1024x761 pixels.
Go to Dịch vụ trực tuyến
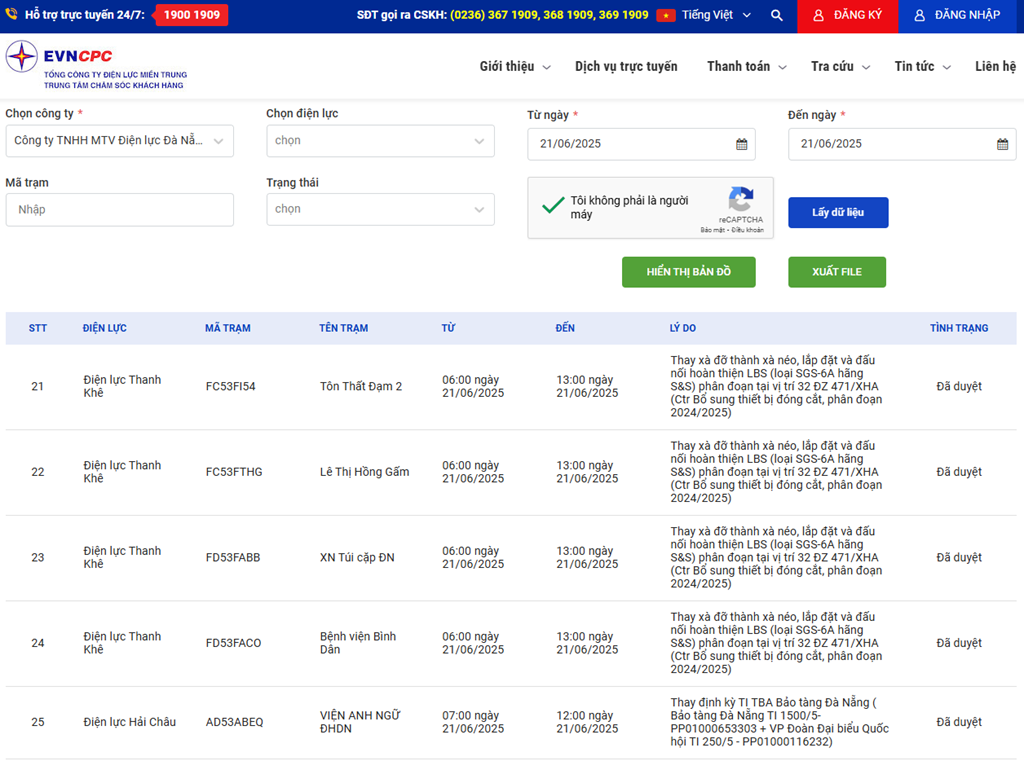tap(626, 67)
